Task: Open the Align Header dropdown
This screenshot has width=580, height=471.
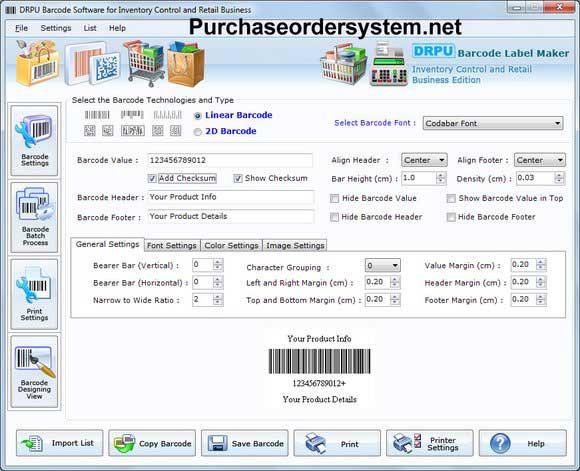Action: pyautogui.click(x=424, y=160)
